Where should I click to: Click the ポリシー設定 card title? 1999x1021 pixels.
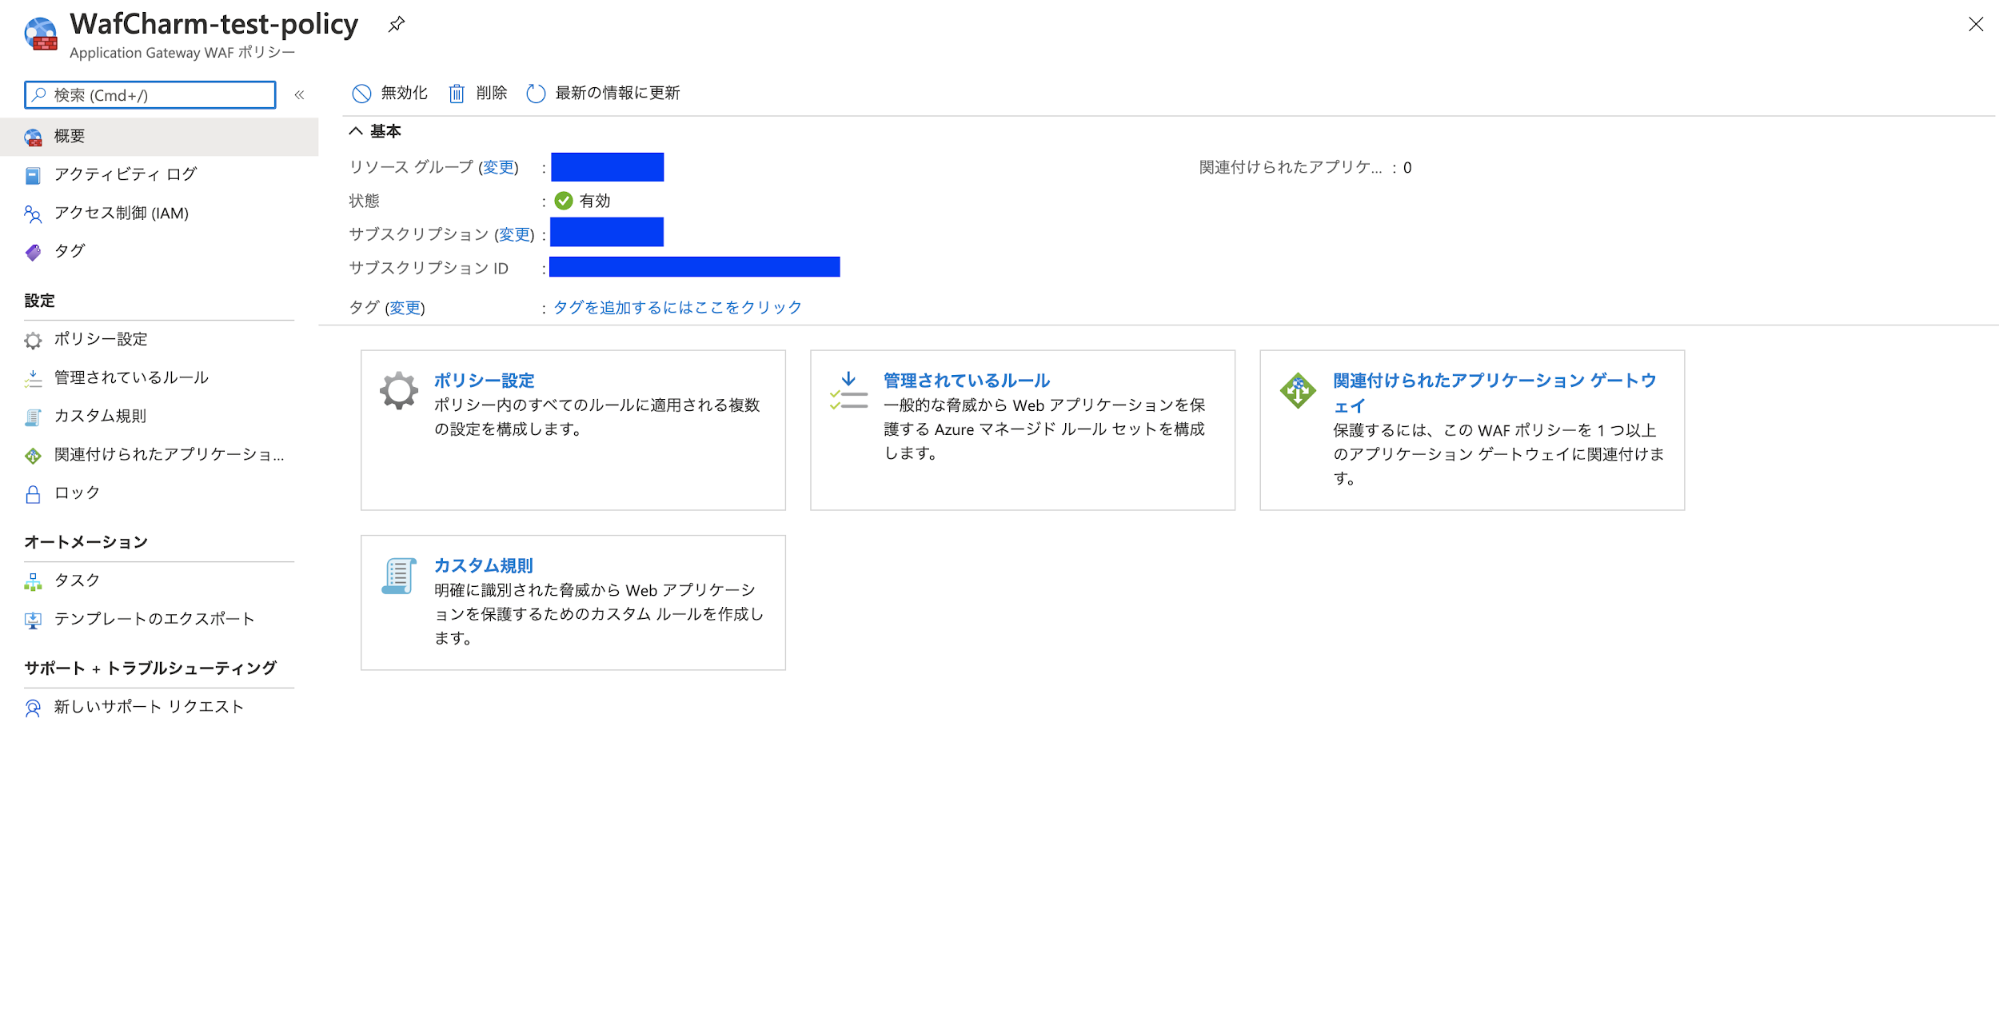pyautogui.click(x=484, y=380)
